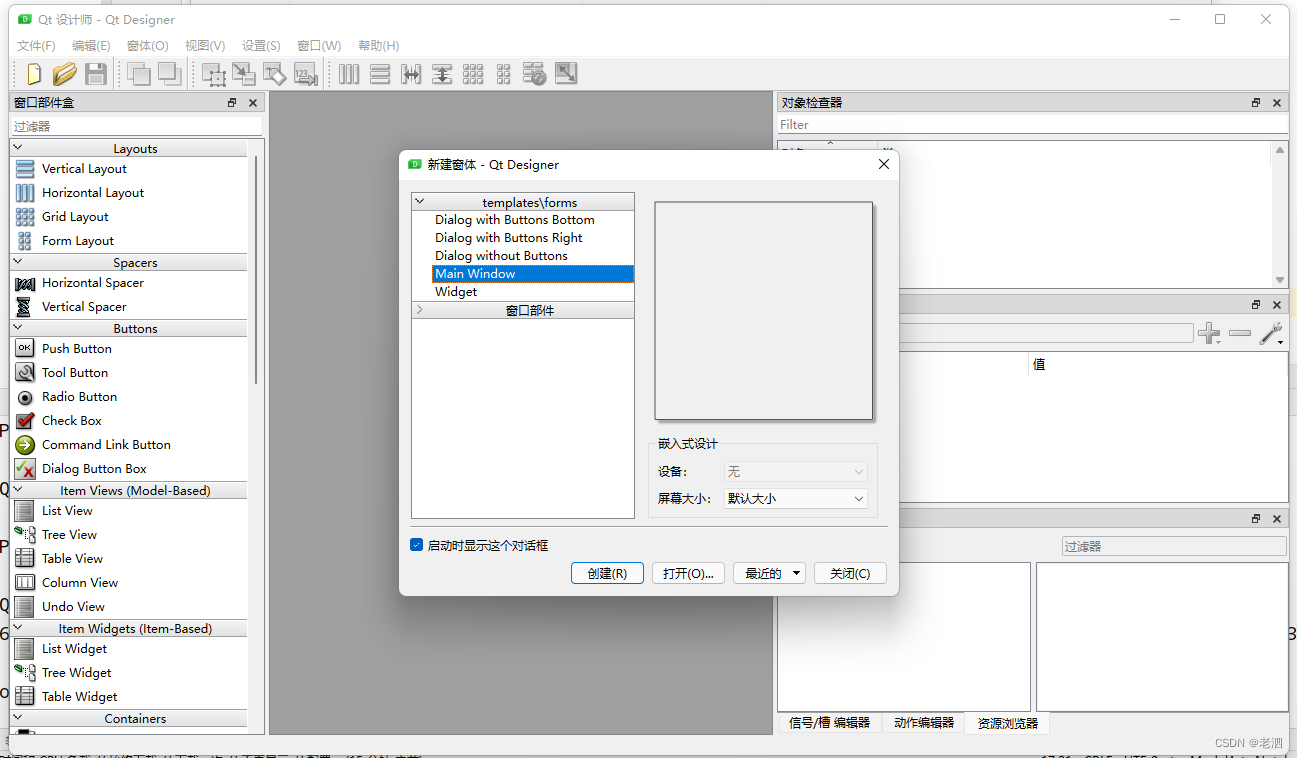Select the Edit Widgets mode icon
The image size is (1297, 758).
pyautogui.click(x=213, y=73)
